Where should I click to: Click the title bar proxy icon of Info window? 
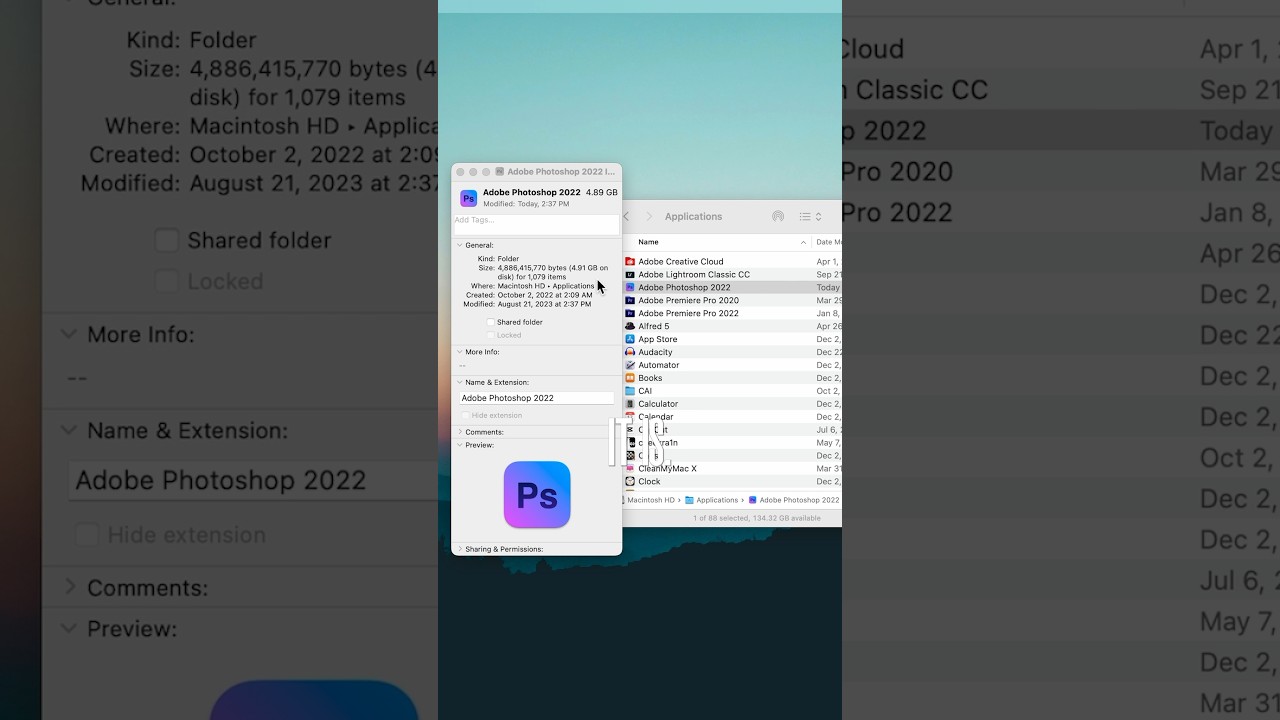click(x=500, y=172)
